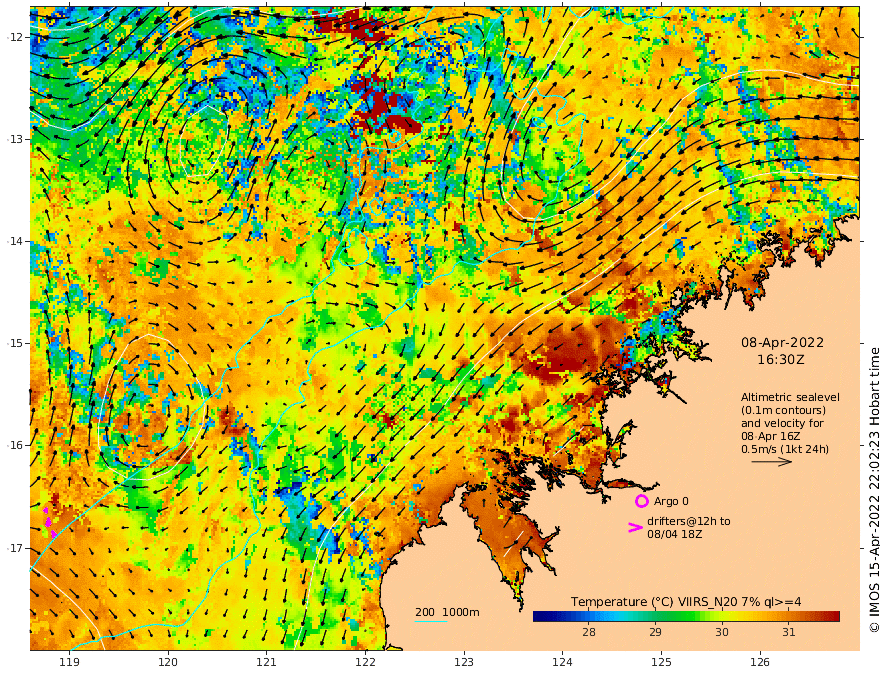This screenshot has height=680, width=880.
Task: Click the time label 16:30Z
Action: pos(781,360)
